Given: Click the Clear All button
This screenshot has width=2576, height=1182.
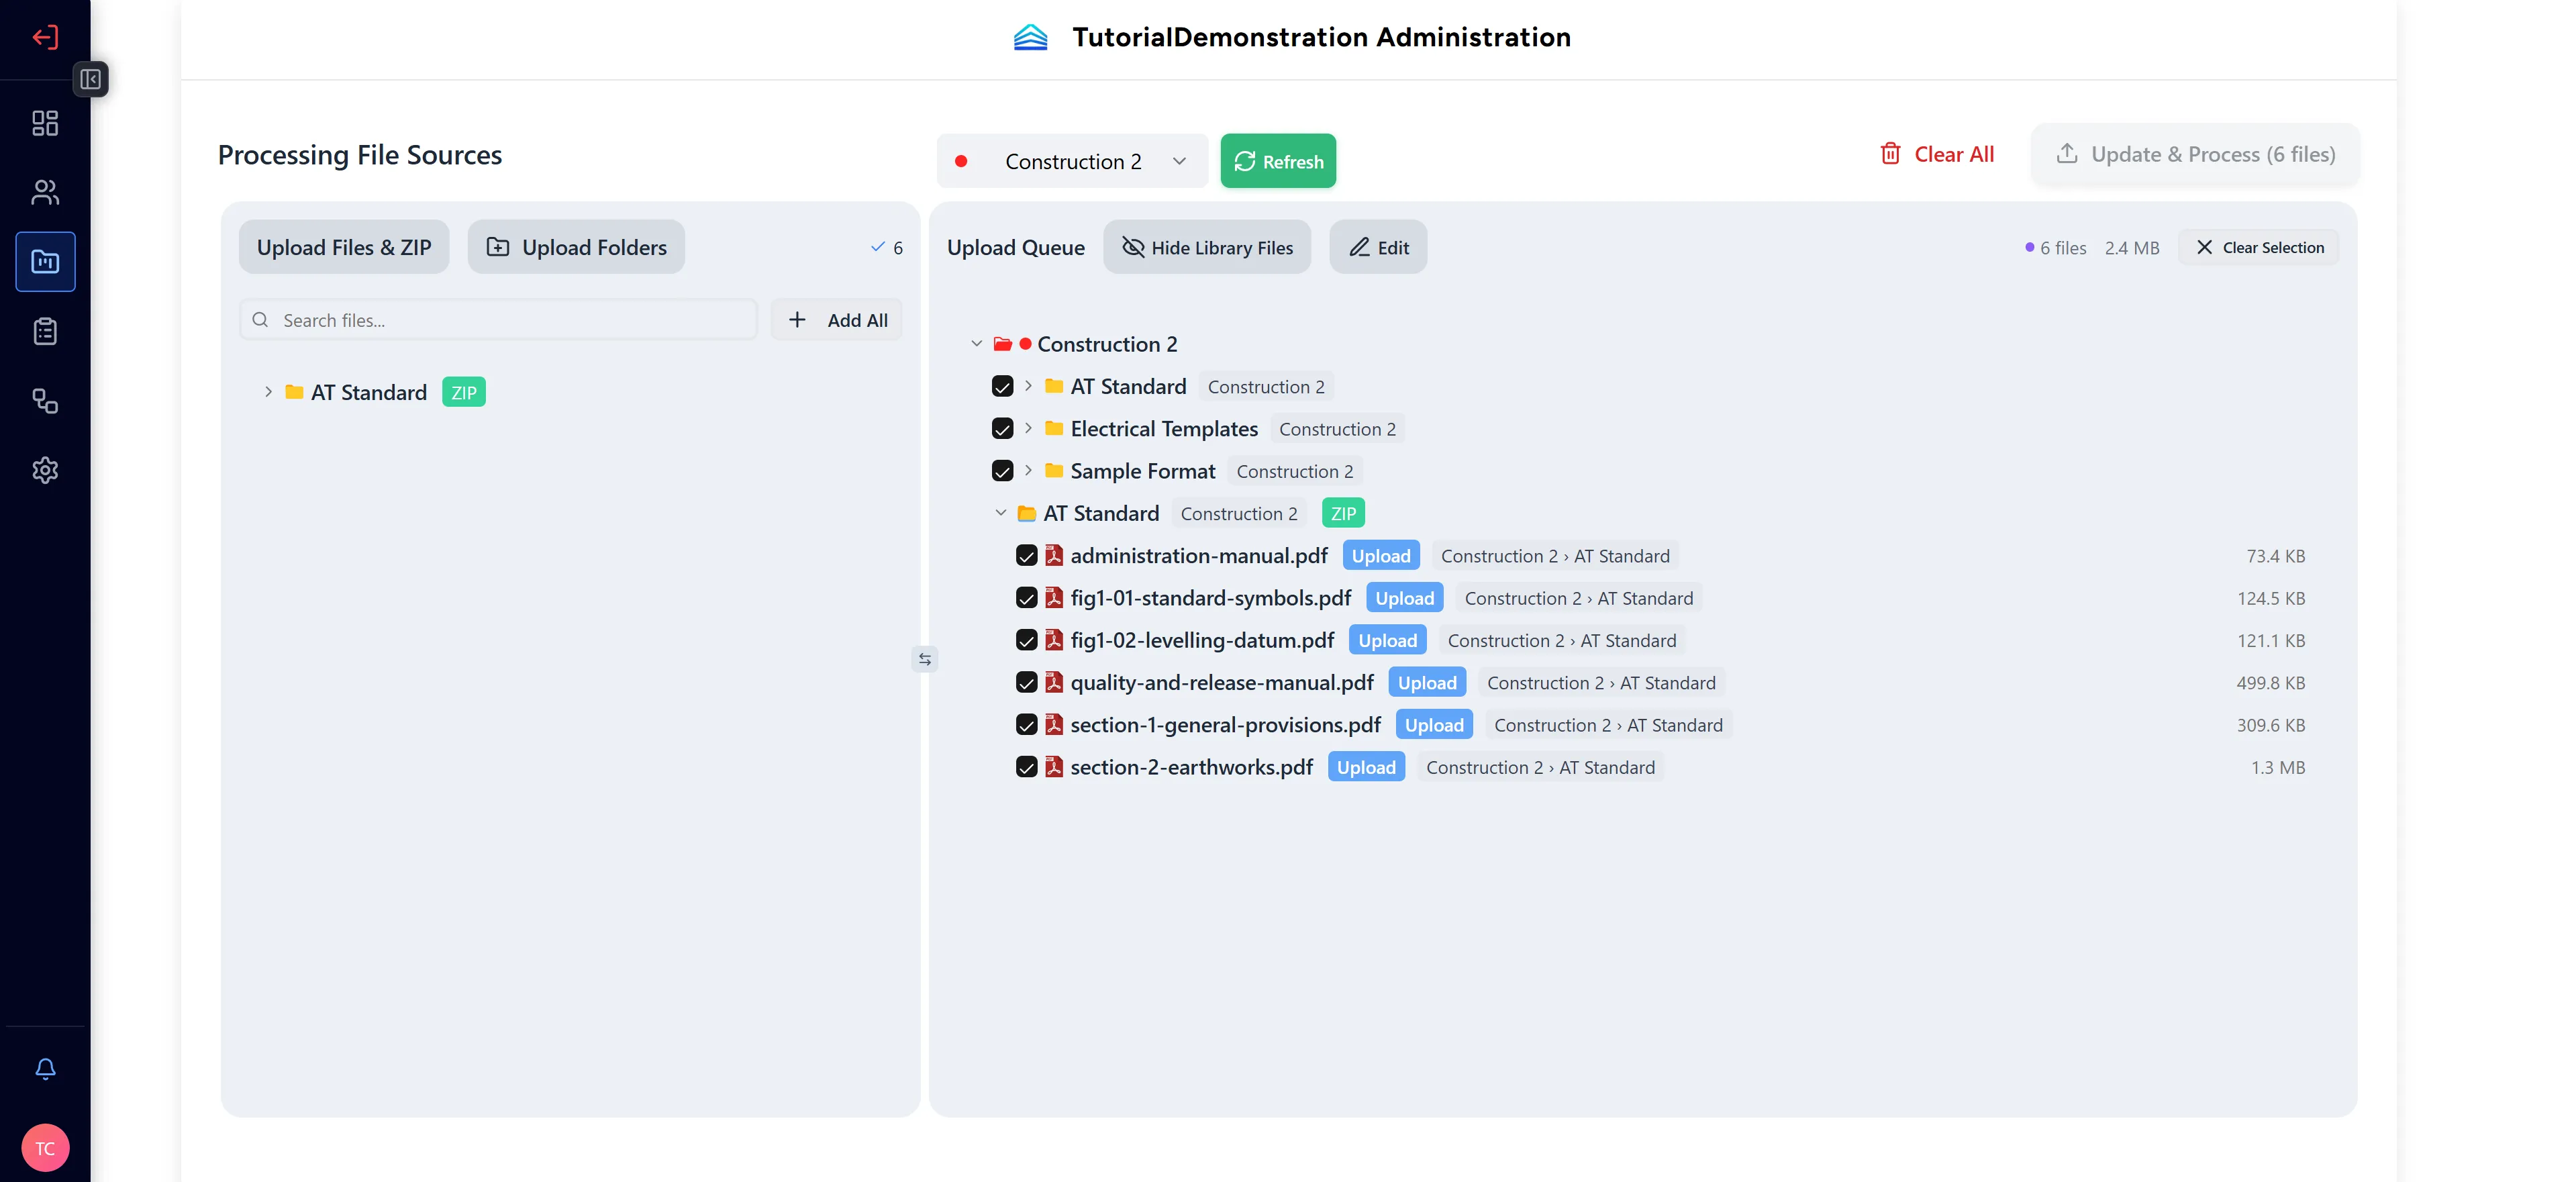Looking at the screenshot, I should coord(1936,154).
